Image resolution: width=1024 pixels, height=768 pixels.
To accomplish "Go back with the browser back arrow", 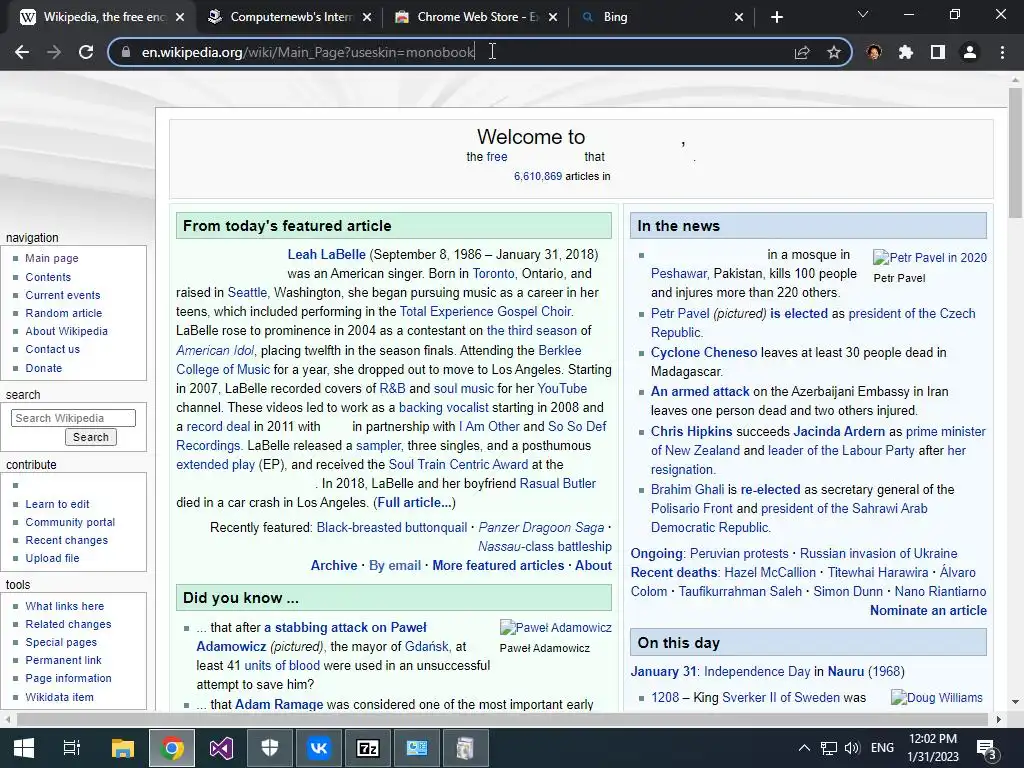I will (x=22, y=52).
